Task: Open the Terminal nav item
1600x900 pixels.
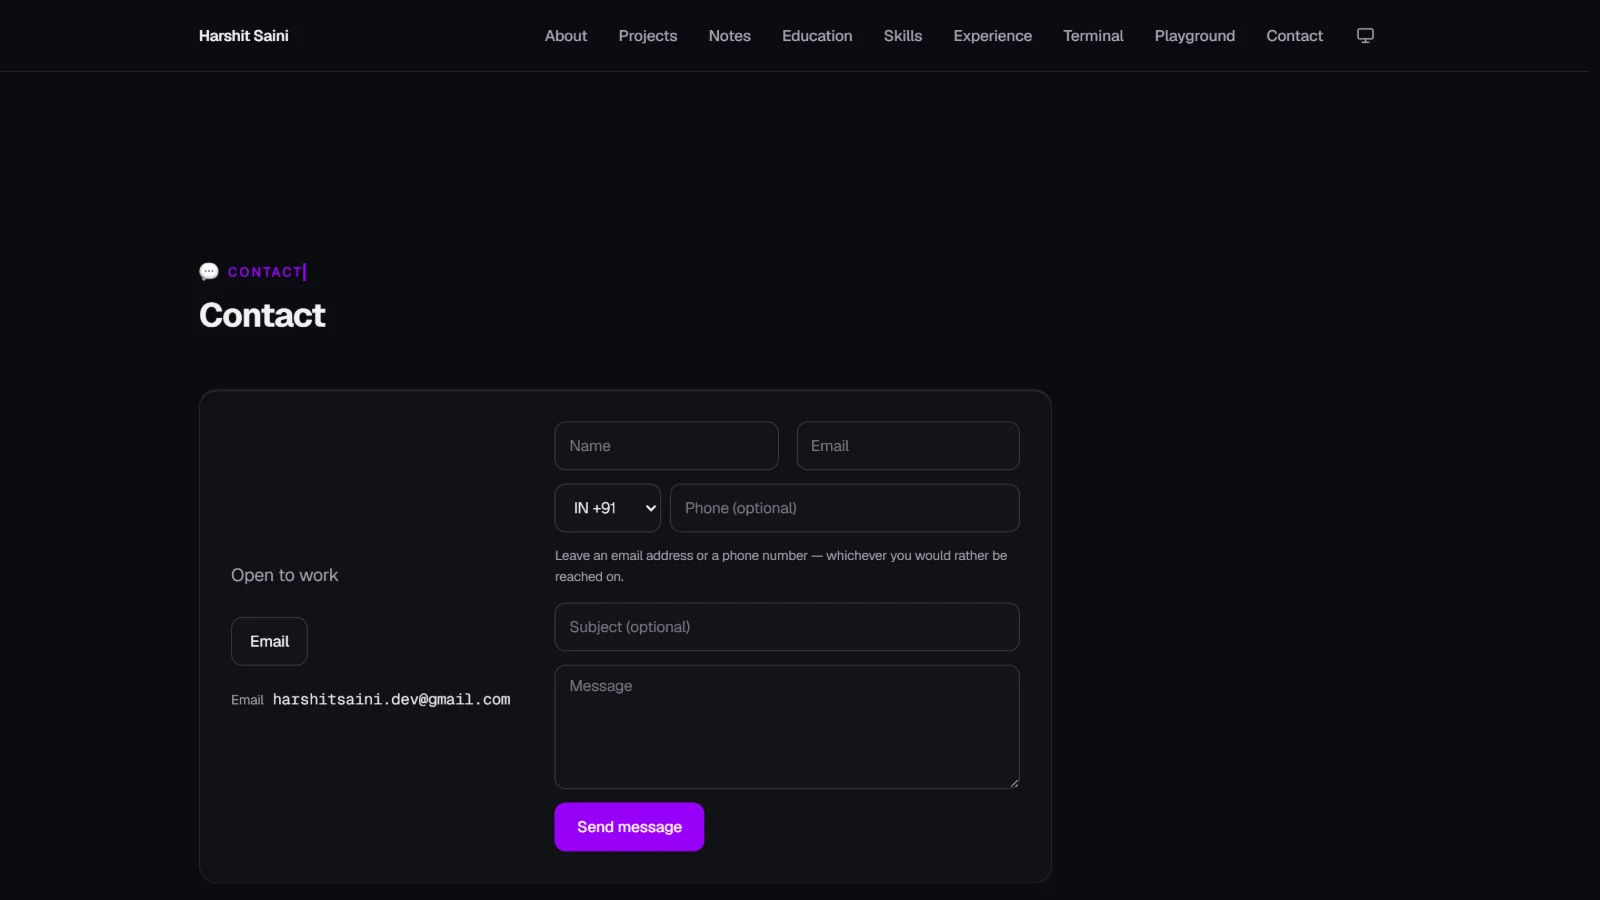Action: [1093, 36]
